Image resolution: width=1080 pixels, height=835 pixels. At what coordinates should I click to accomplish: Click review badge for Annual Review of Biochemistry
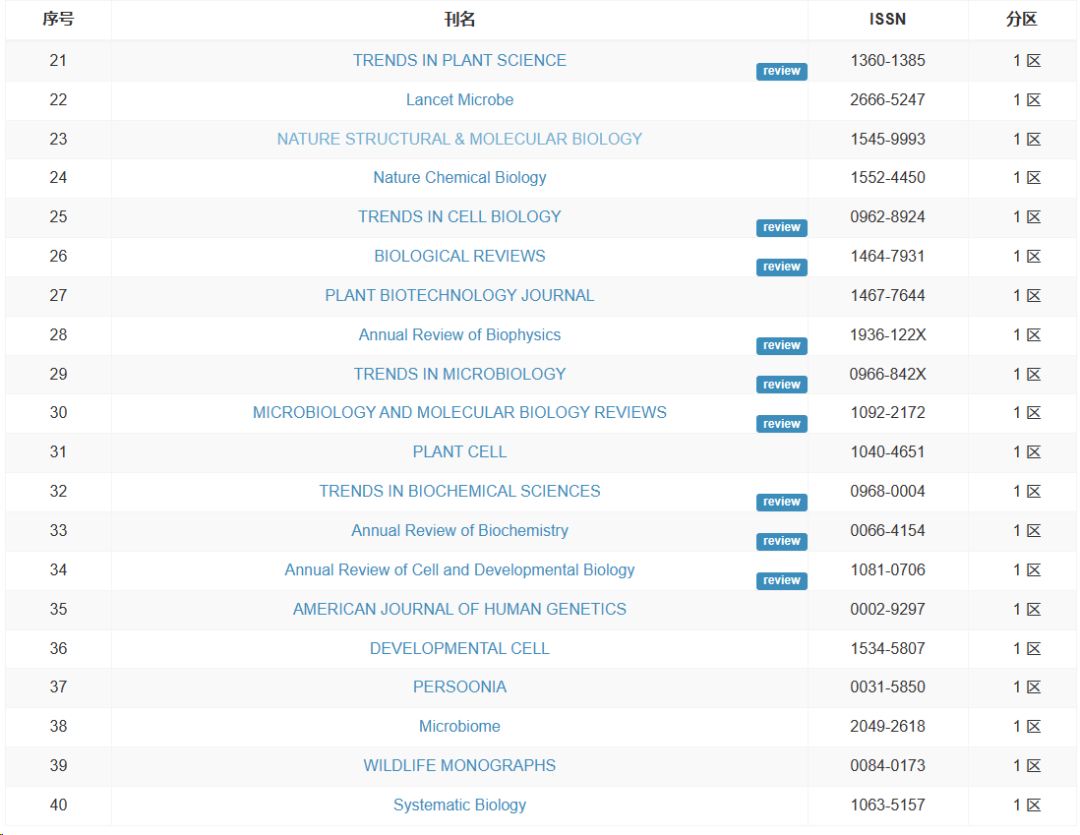coord(781,541)
